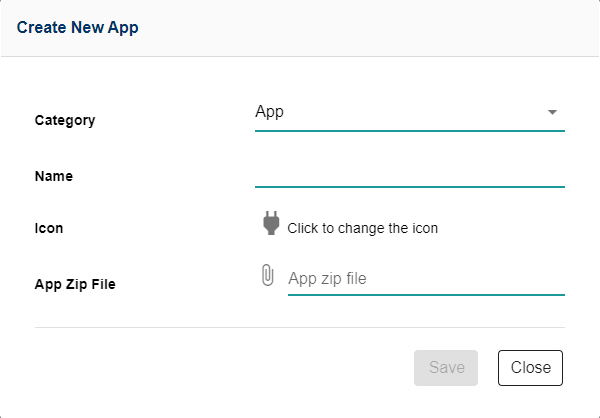Image resolution: width=600 pixels, height=418 pixels.
Task: Open the Category combo box showing App
Action: pyautogui.click(x=400, y=112)
